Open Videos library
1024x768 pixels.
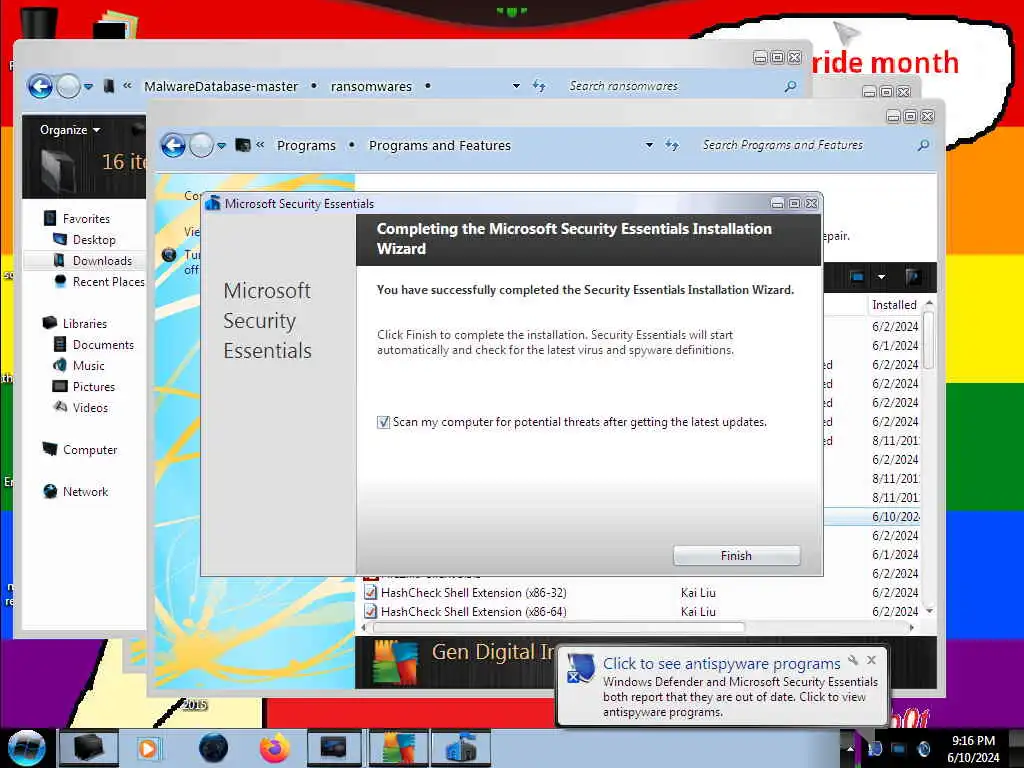90,408
